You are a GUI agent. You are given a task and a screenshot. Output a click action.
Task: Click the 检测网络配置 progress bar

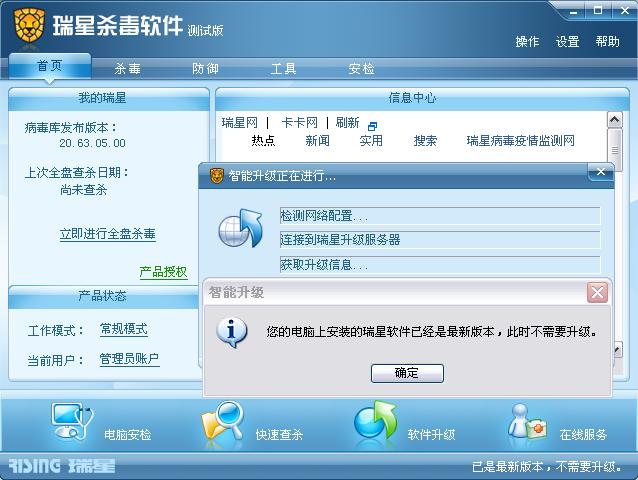click(440, 216)
